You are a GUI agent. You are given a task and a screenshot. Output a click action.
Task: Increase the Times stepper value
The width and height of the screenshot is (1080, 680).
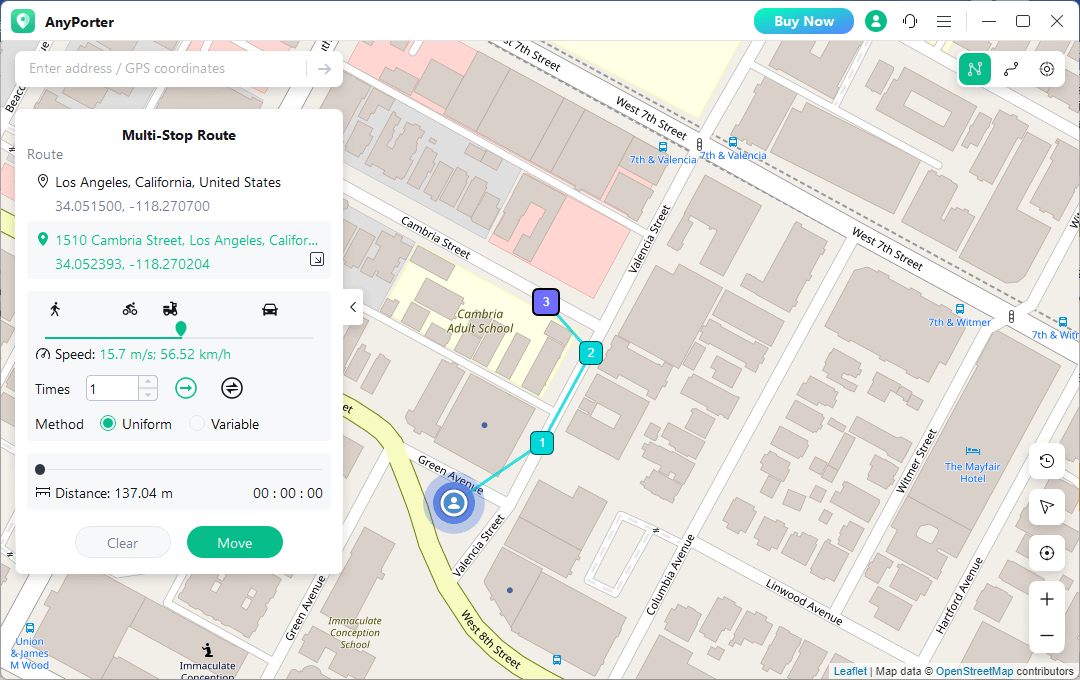click(148, 382)
